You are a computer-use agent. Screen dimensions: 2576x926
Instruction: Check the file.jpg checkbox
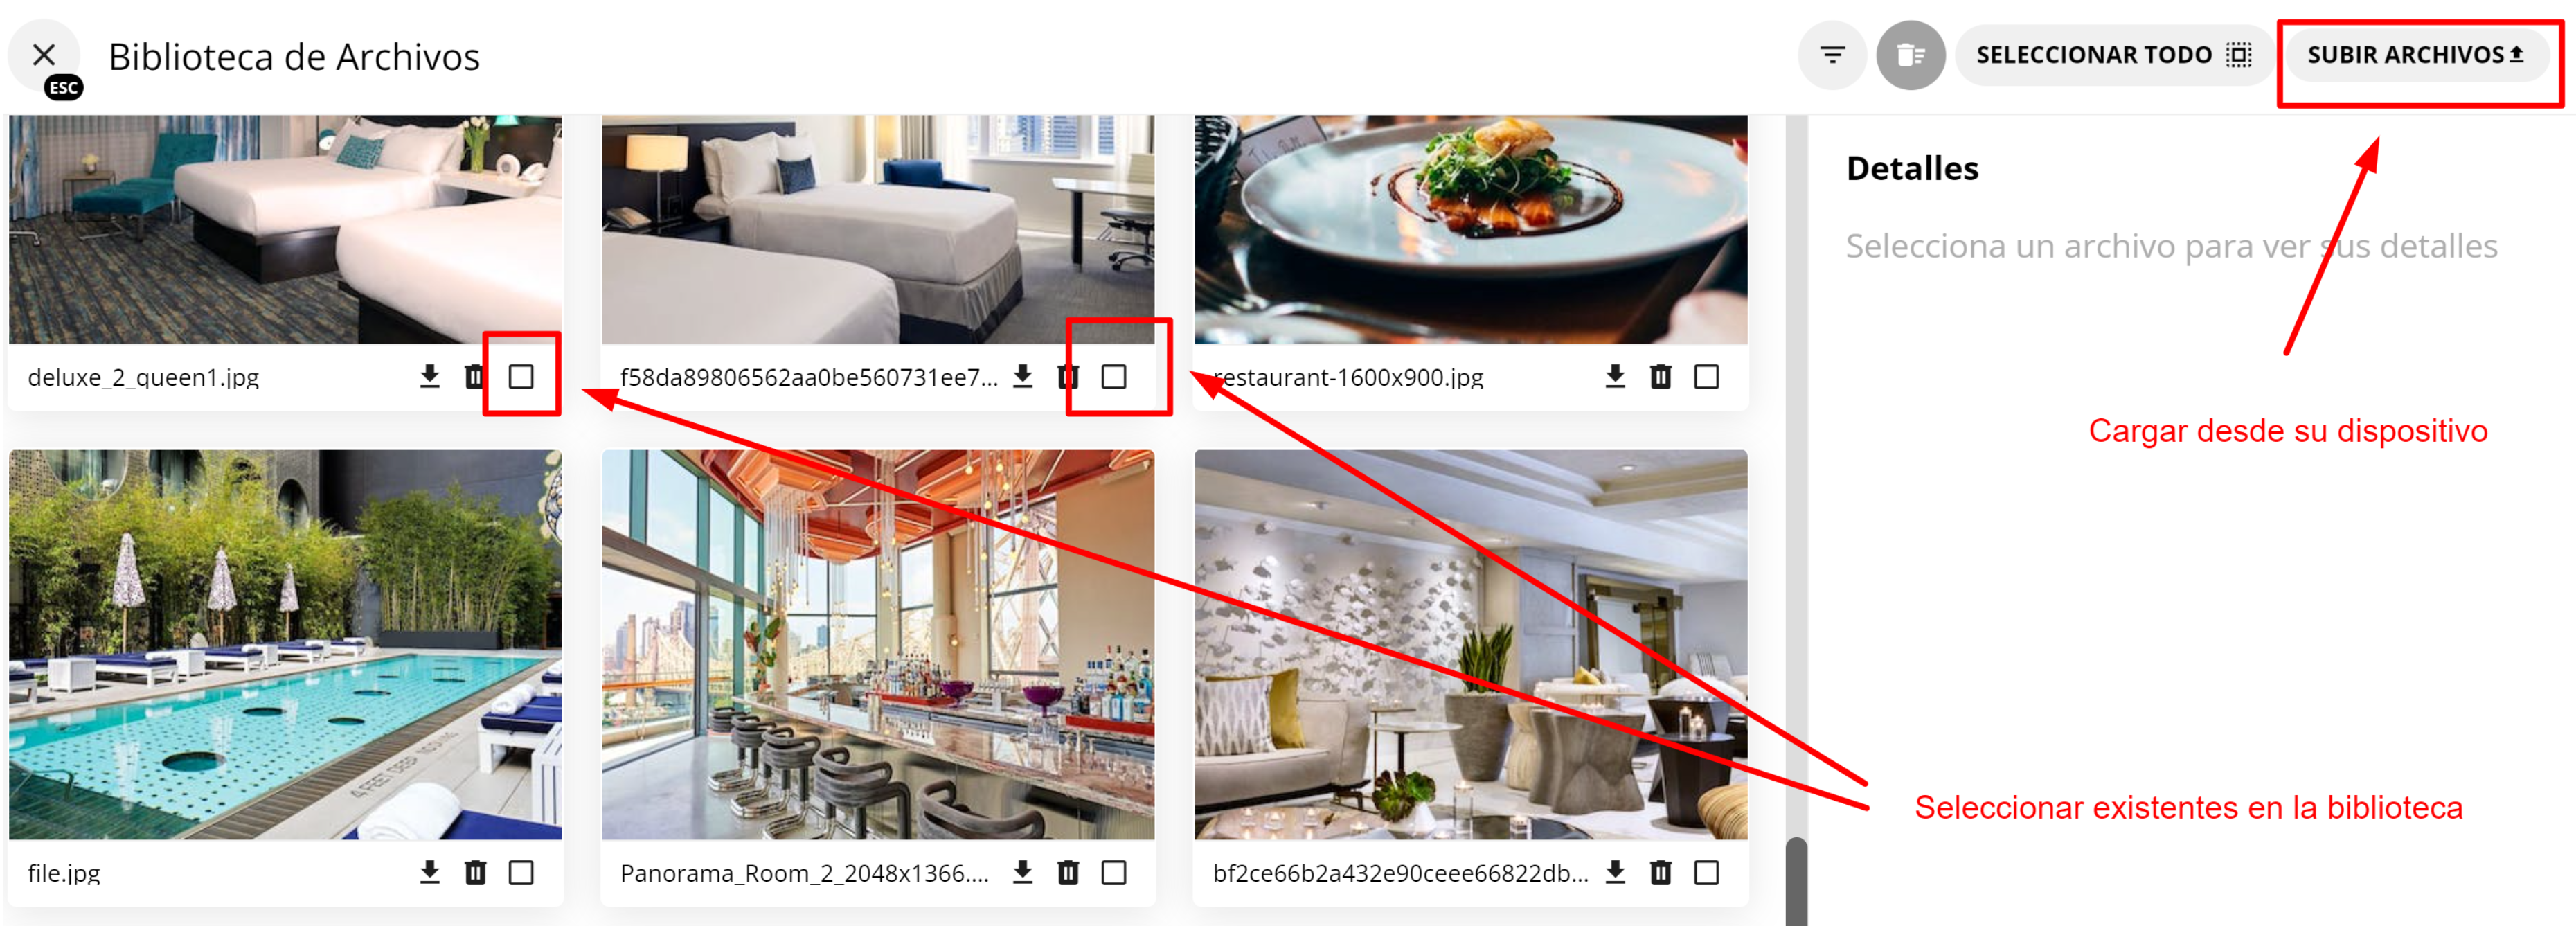(521, 872)
